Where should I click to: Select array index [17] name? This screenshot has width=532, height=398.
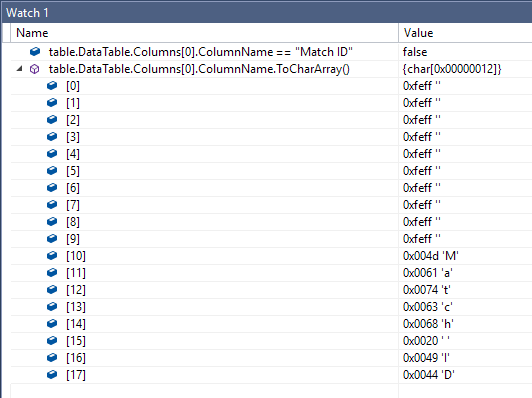click(x=76, y=375)
